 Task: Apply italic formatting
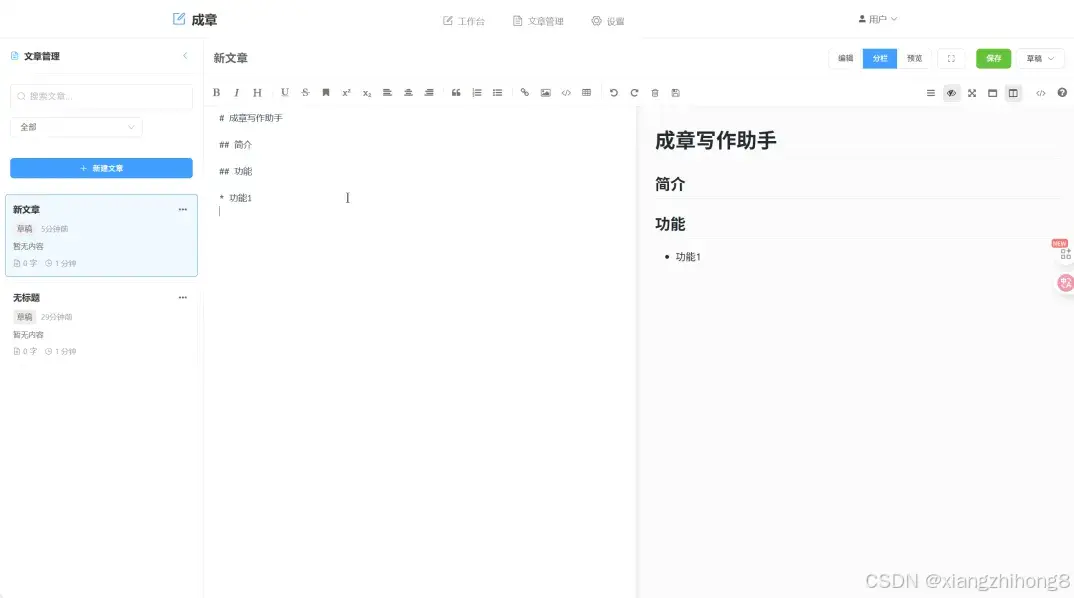point(236,92)
